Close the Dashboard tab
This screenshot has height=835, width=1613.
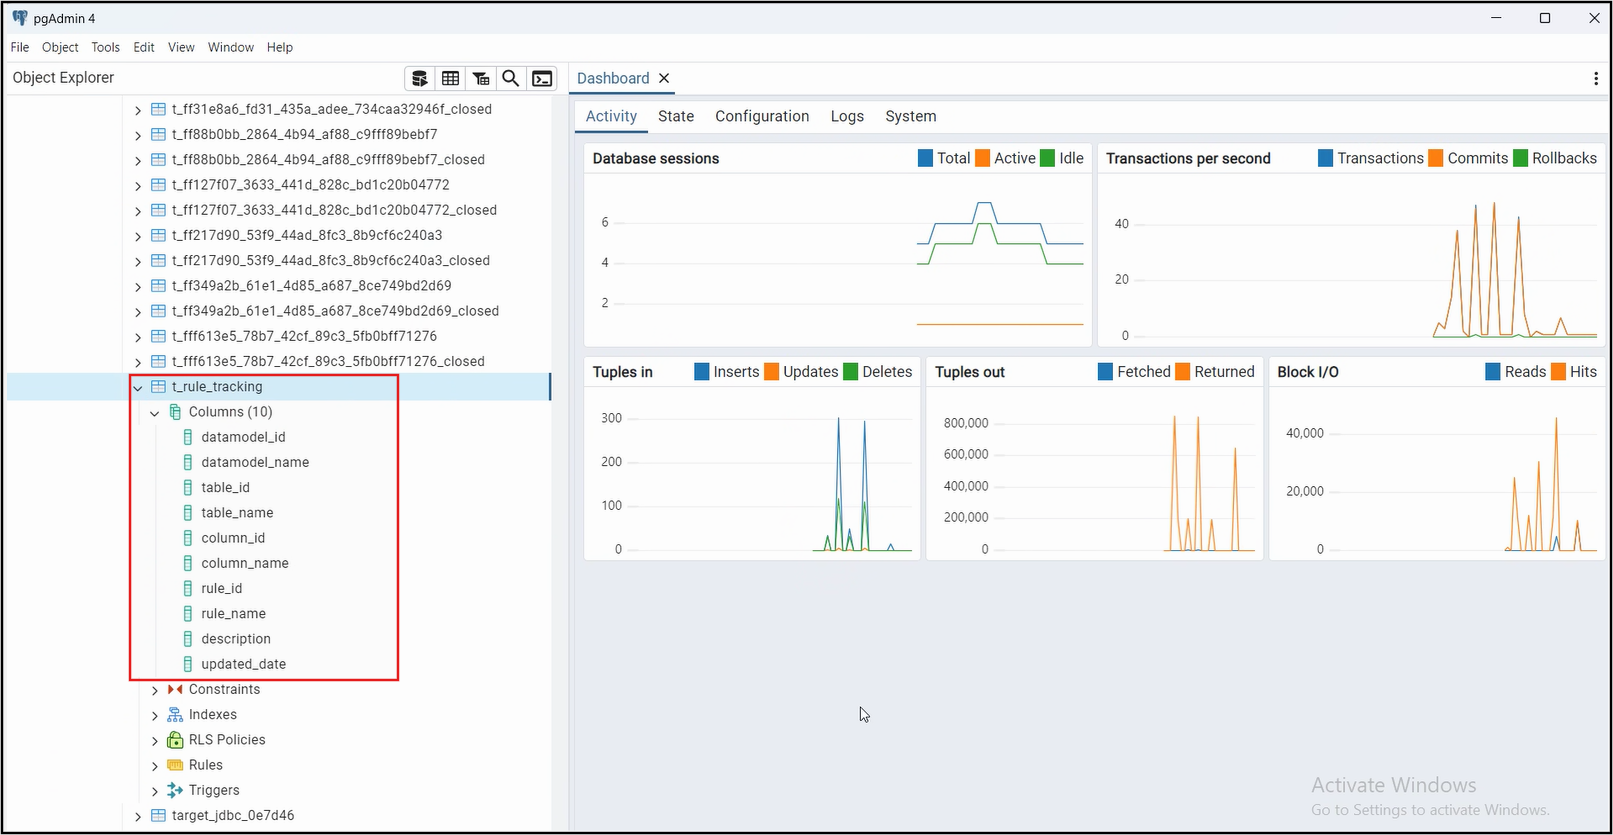664,78
